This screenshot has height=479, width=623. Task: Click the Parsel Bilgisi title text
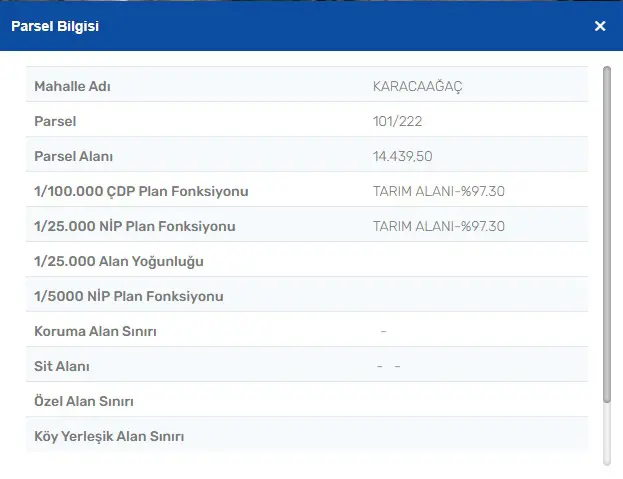tap(55, 26)
